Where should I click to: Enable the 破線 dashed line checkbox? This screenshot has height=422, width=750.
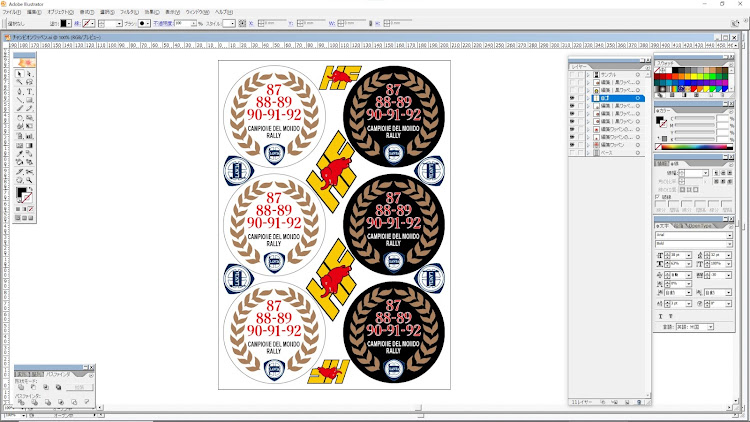(x=658, y=197)
